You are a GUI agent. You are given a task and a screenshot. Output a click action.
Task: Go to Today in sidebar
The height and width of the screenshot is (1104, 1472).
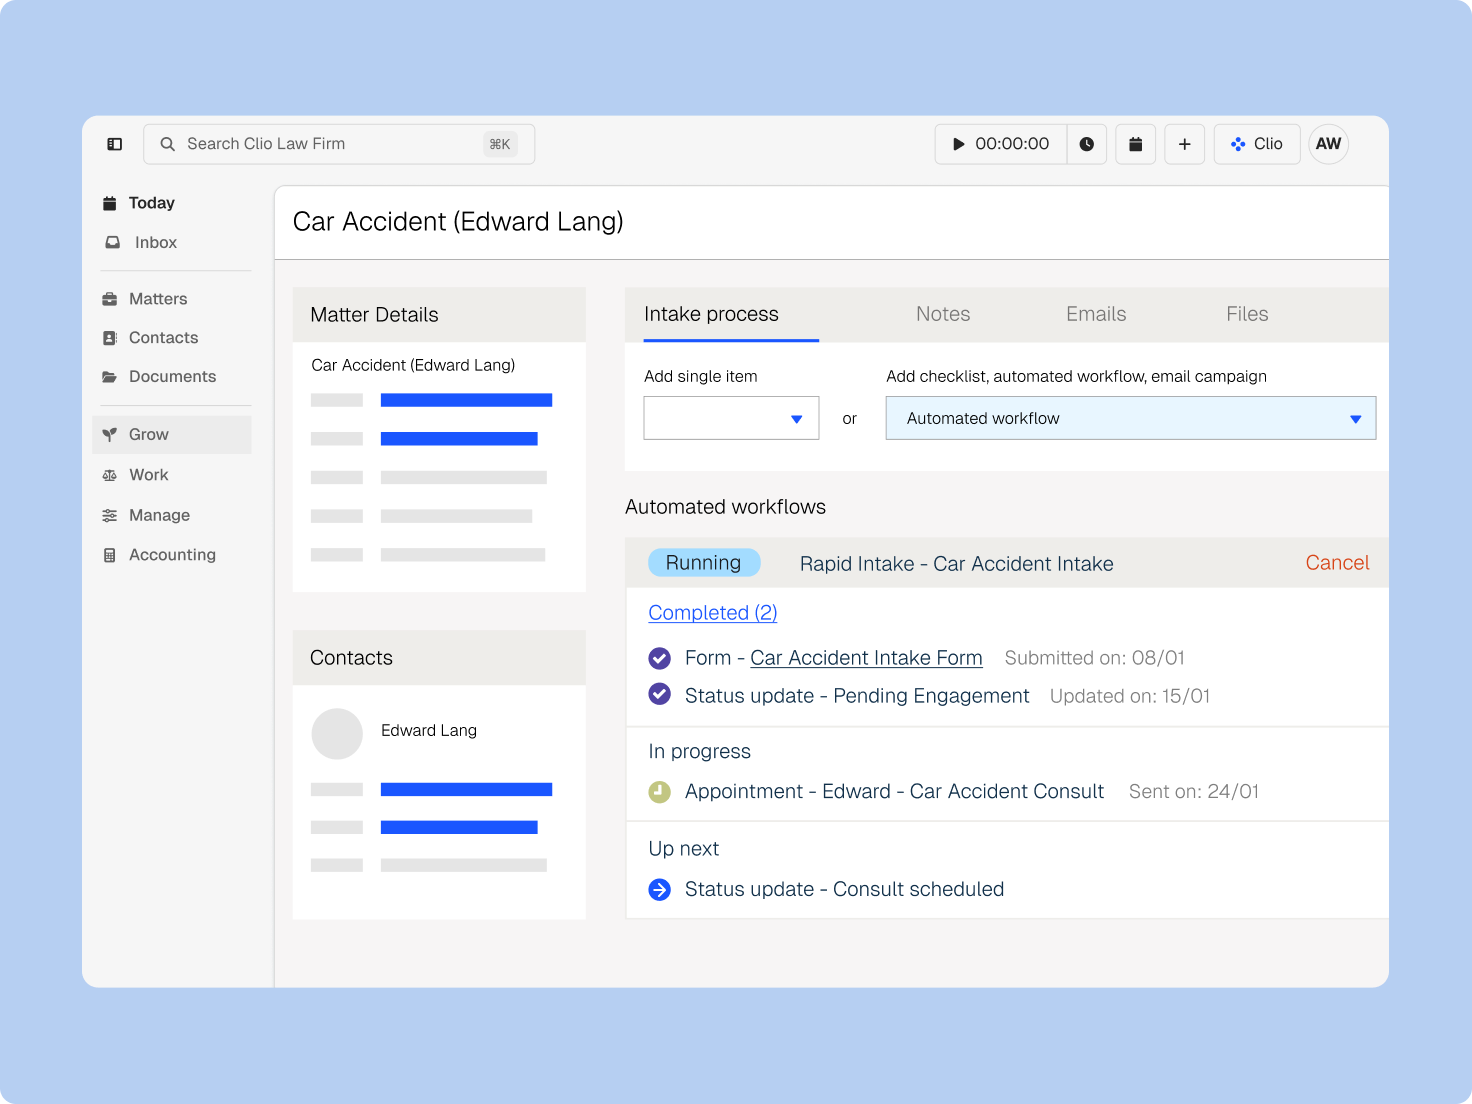(x=139, y=203)
